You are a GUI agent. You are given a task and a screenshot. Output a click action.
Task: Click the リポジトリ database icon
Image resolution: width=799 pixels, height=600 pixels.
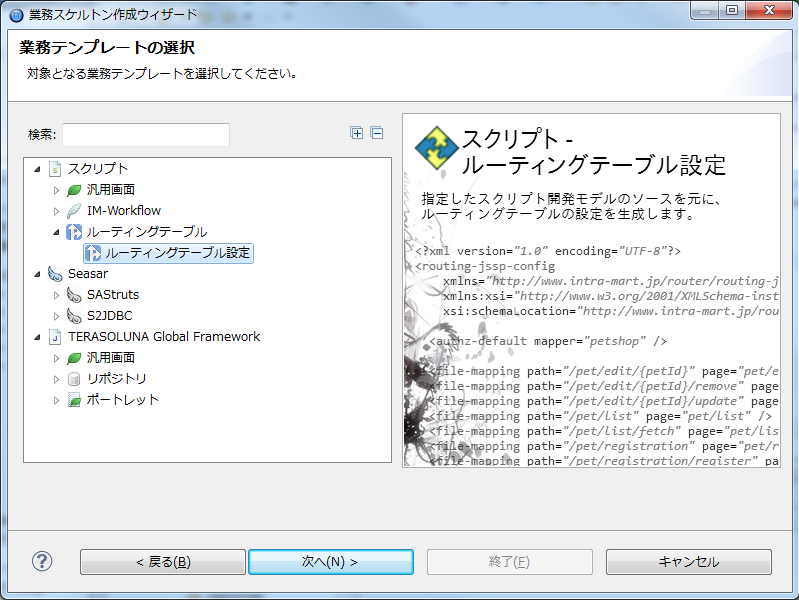[74, 379]
